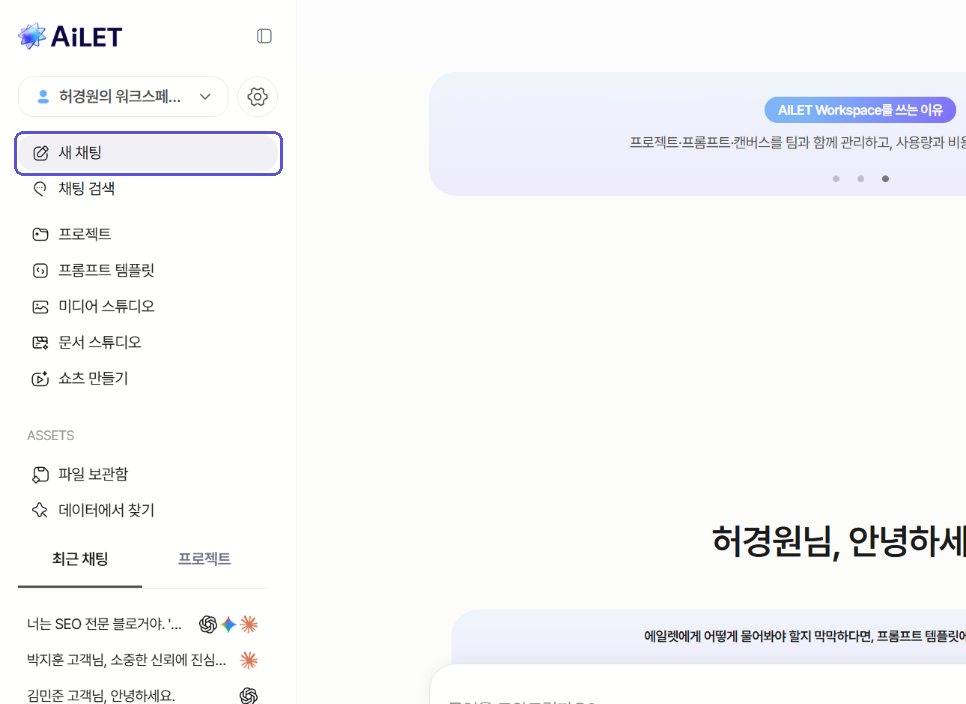This screenshot has width=966, height=704.
Task: Click the 프롬프트 템플릿 hint banner text
Action: 805,636
